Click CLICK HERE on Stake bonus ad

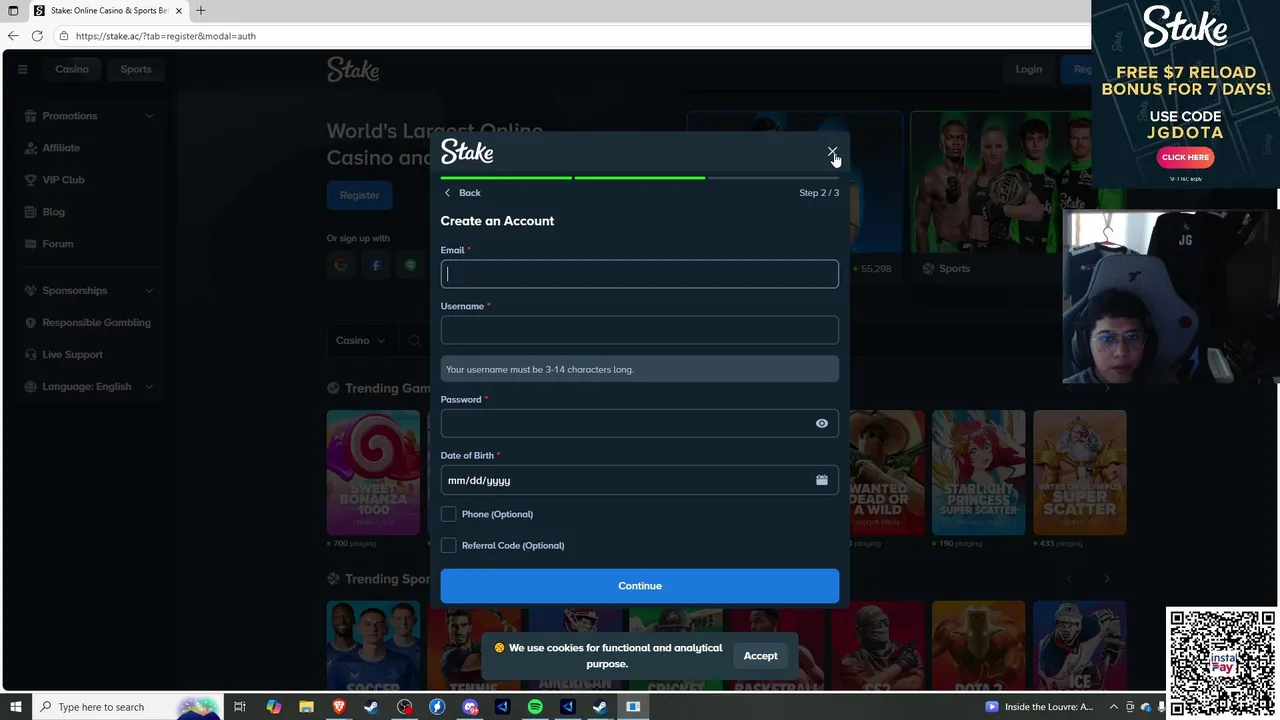pos(1185,157)
